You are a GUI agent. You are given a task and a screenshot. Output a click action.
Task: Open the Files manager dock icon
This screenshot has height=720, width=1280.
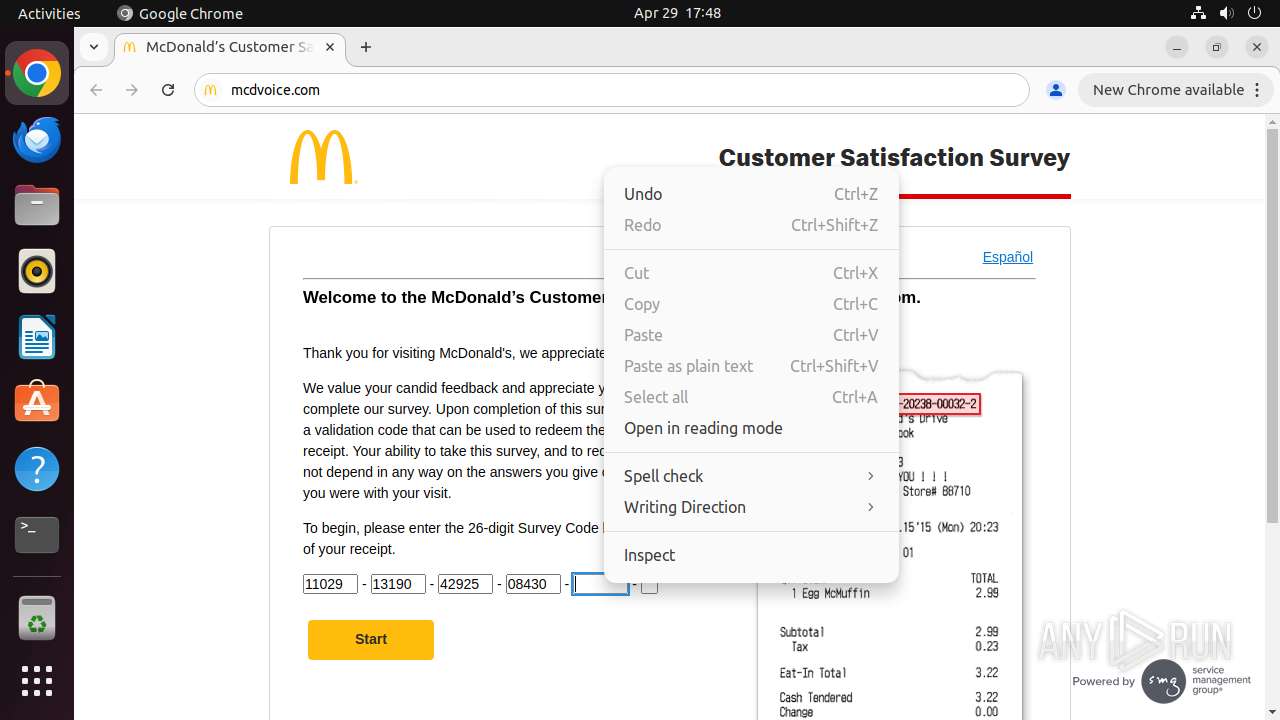tap(37, 206)
